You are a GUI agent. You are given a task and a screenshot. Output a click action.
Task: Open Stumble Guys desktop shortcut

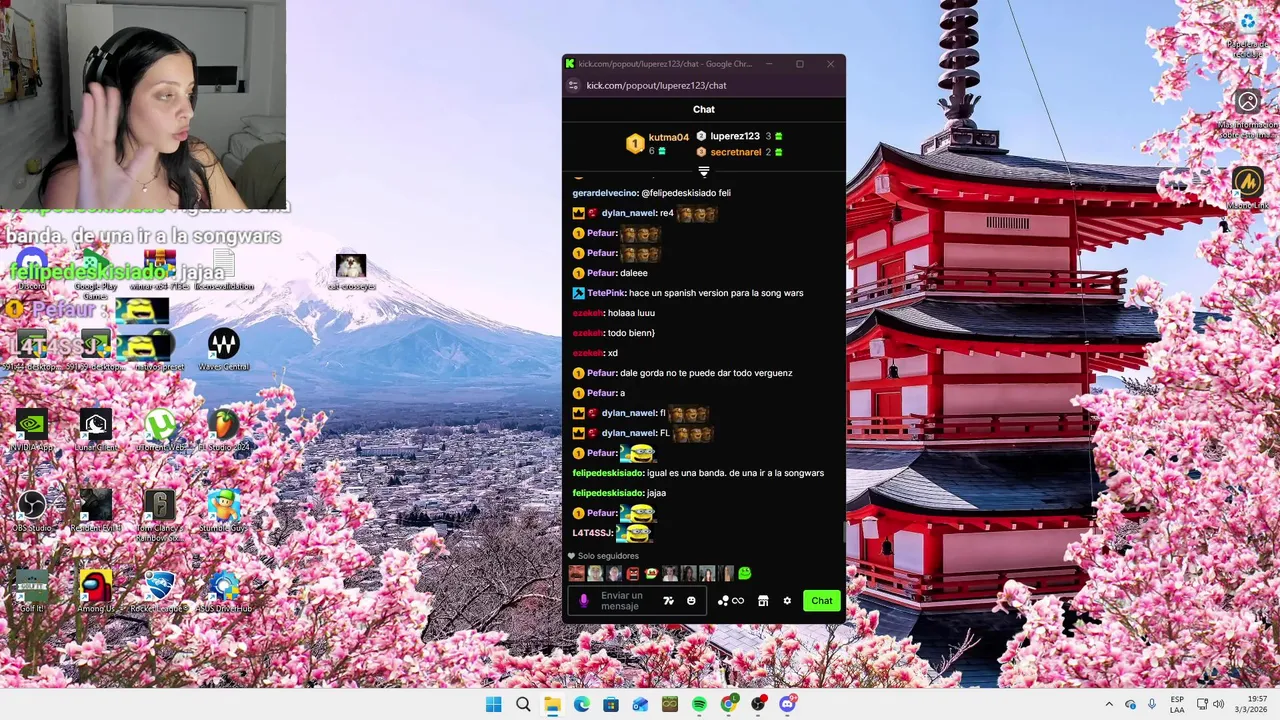[x=224, y=512]
